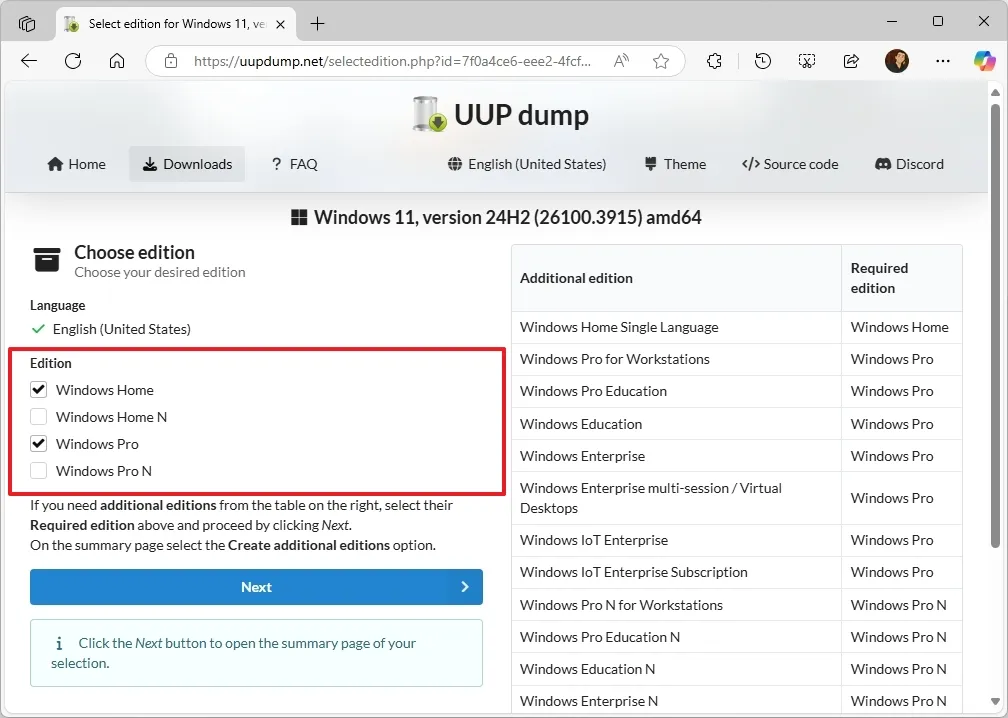Screen dimensions: 1008x718
Task: Open the Source code page icon
Action: pyautogui.click(x=749, y=164)
